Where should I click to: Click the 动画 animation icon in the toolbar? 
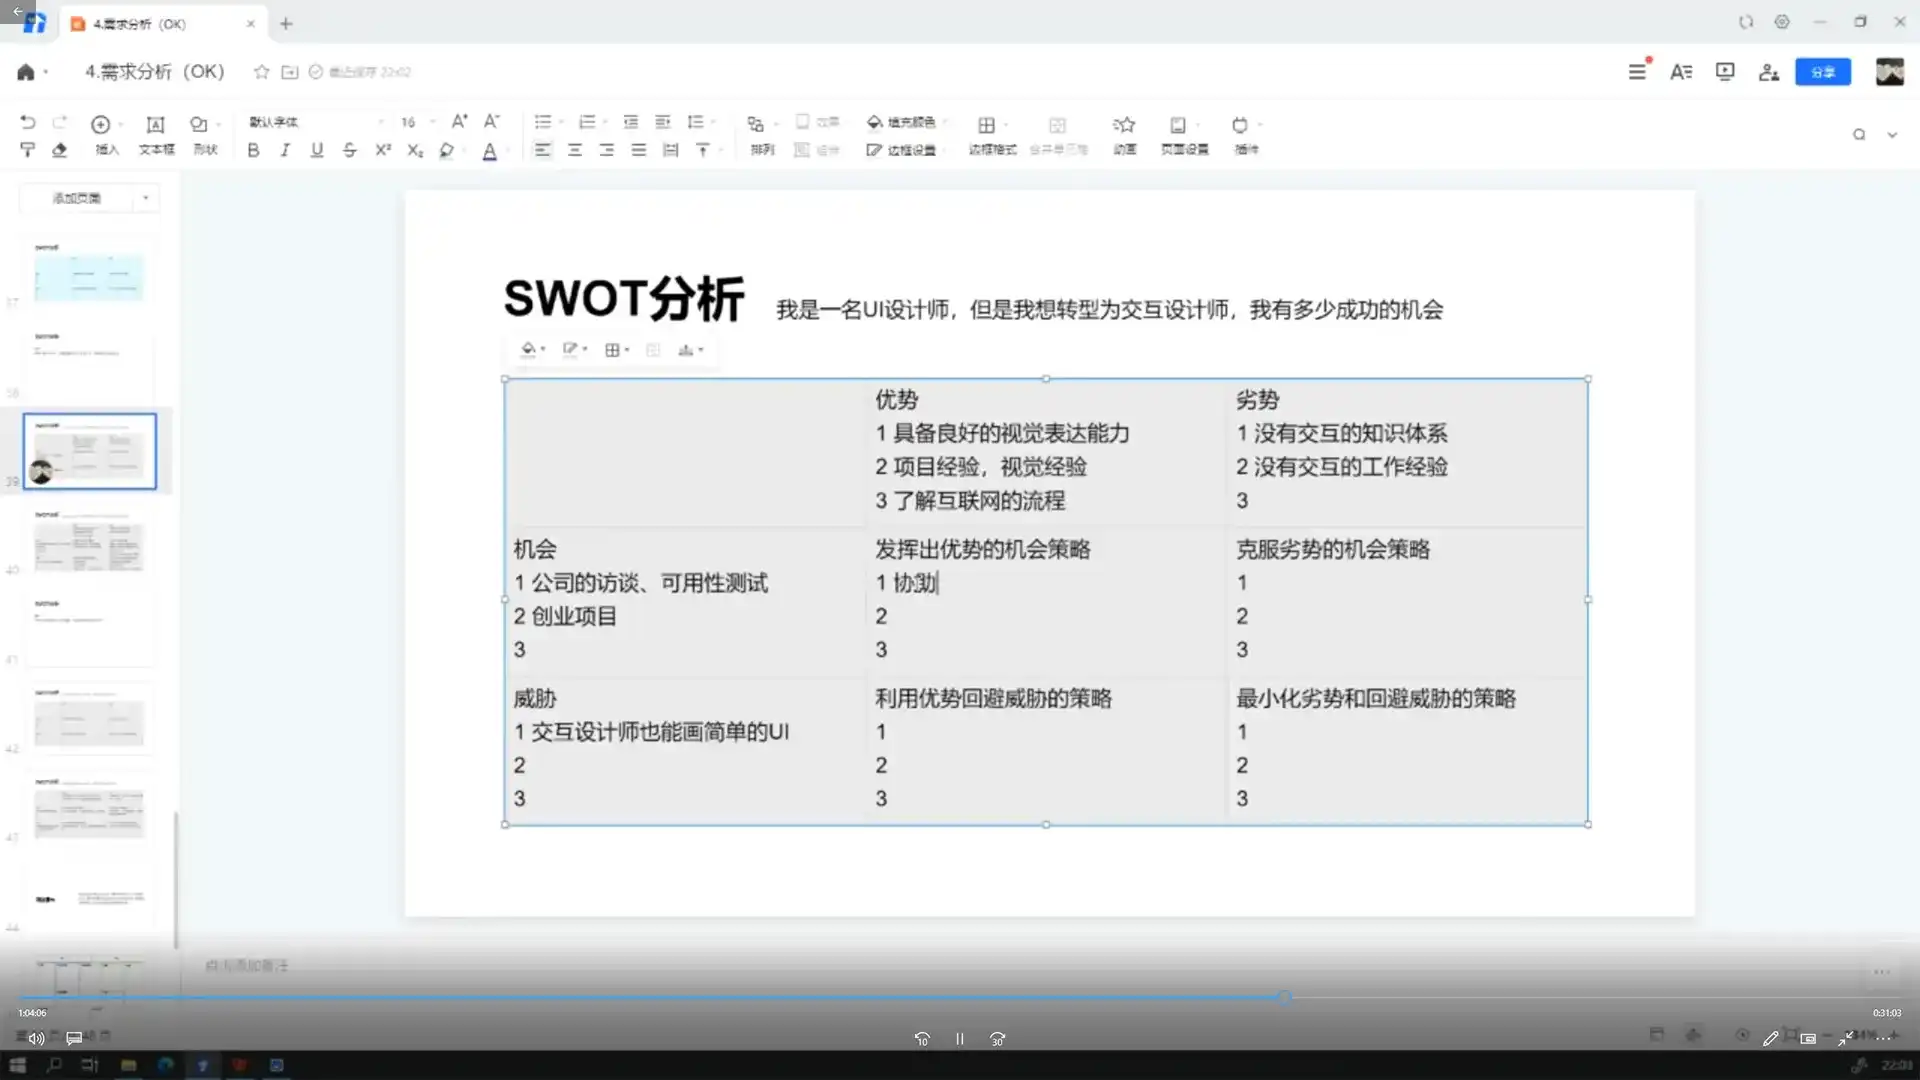point(1123,135)
